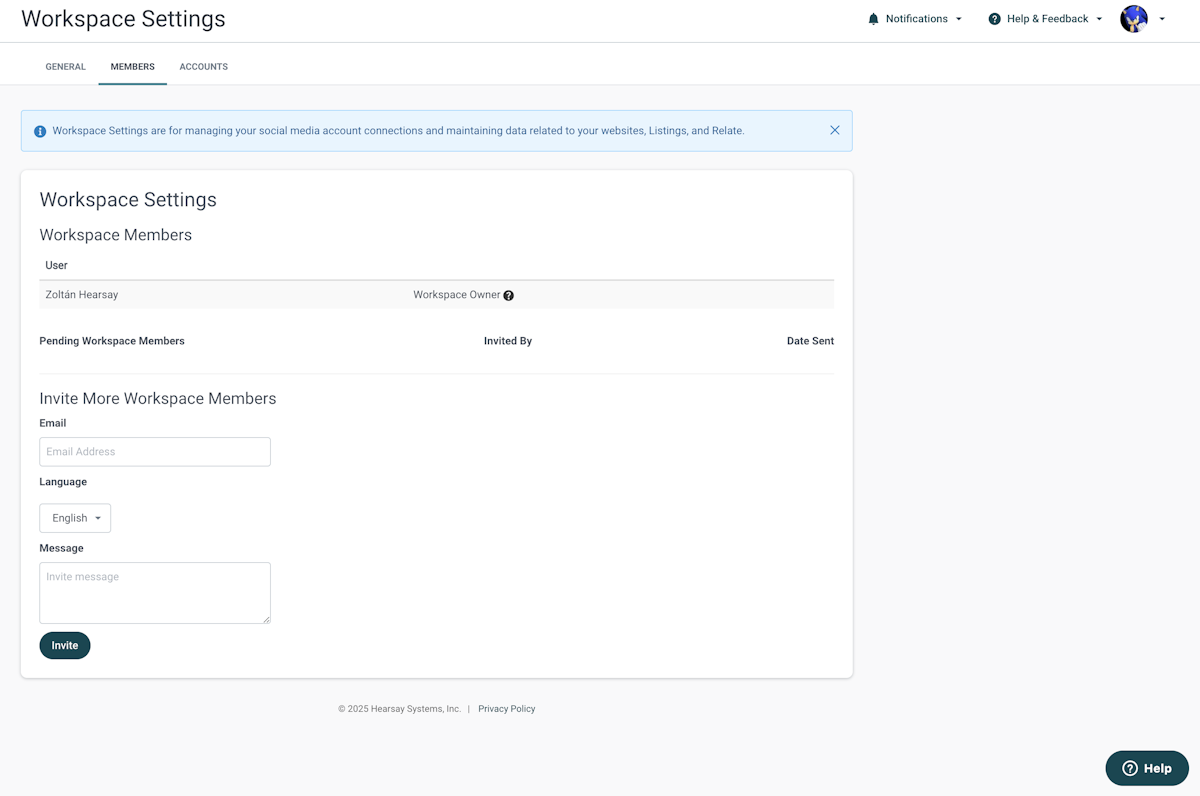This screenshot has width=1200, height=796.
Task: Focus the Email Address field
Action: [x=155, y=452]
